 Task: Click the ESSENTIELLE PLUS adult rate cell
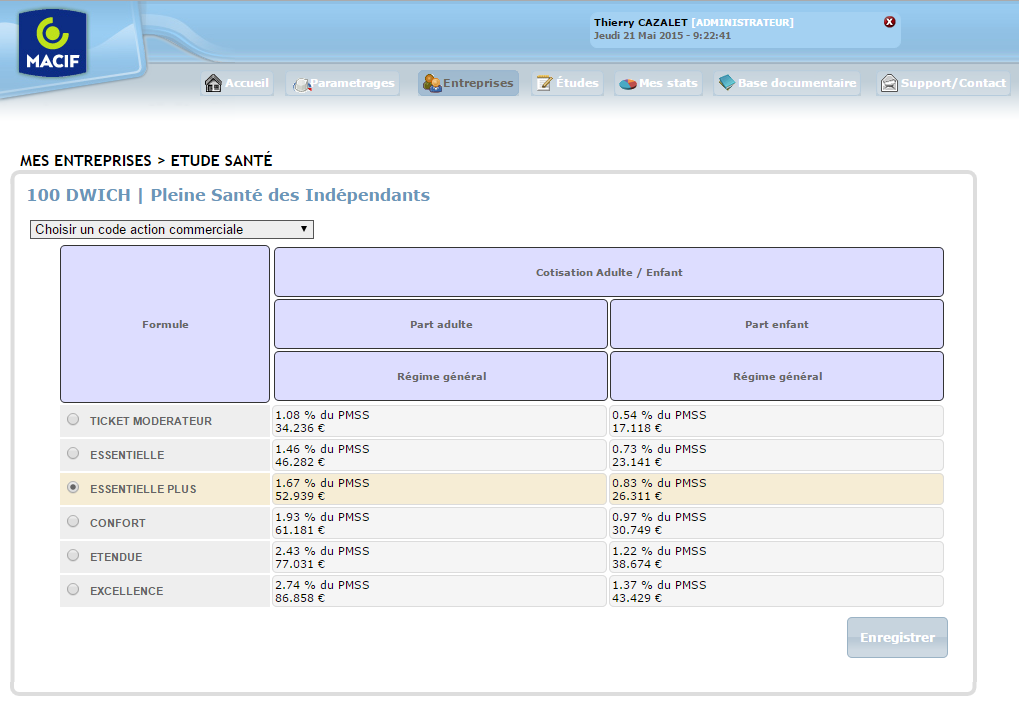440,489
